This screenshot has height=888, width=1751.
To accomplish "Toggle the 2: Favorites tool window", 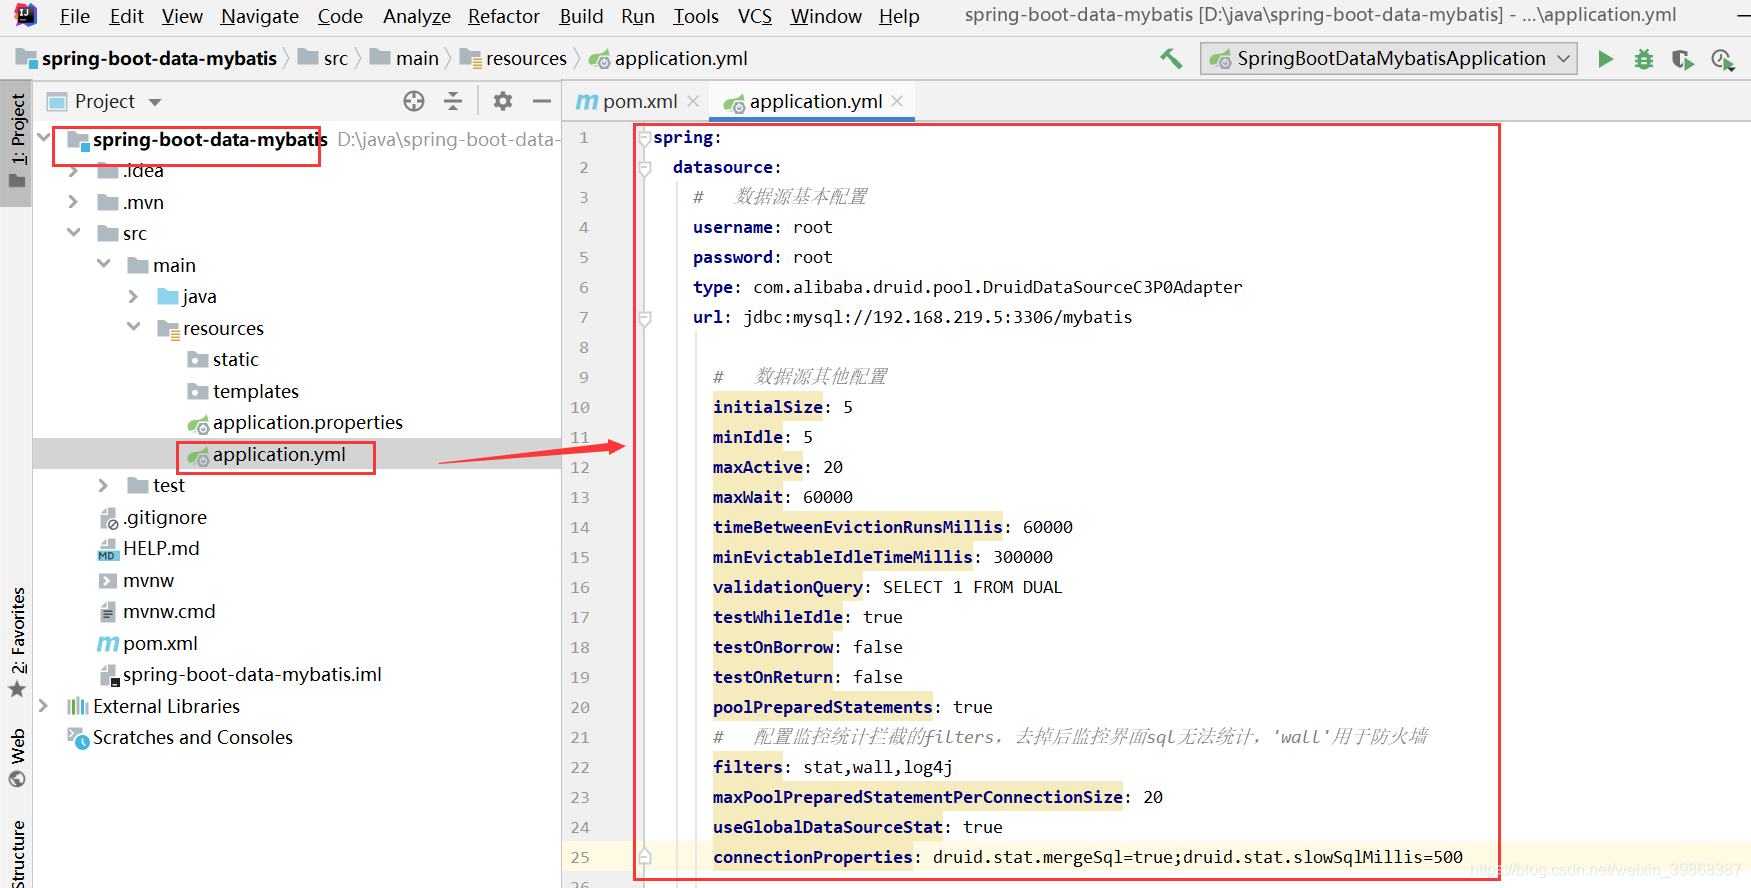I will point(17,642).
